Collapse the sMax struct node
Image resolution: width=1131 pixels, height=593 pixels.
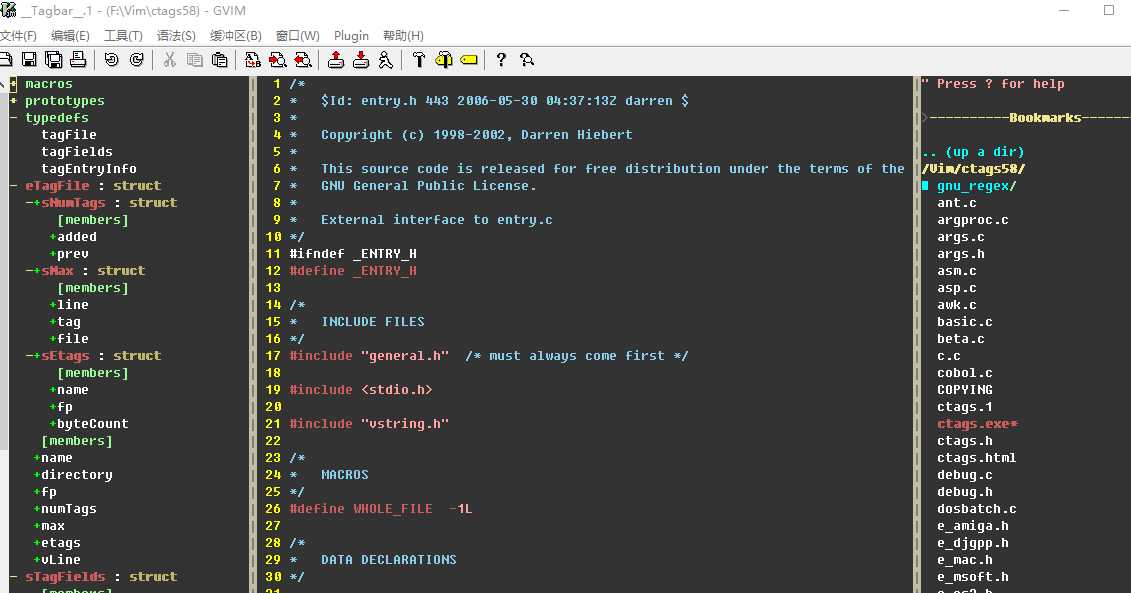[x=30, y=271]
